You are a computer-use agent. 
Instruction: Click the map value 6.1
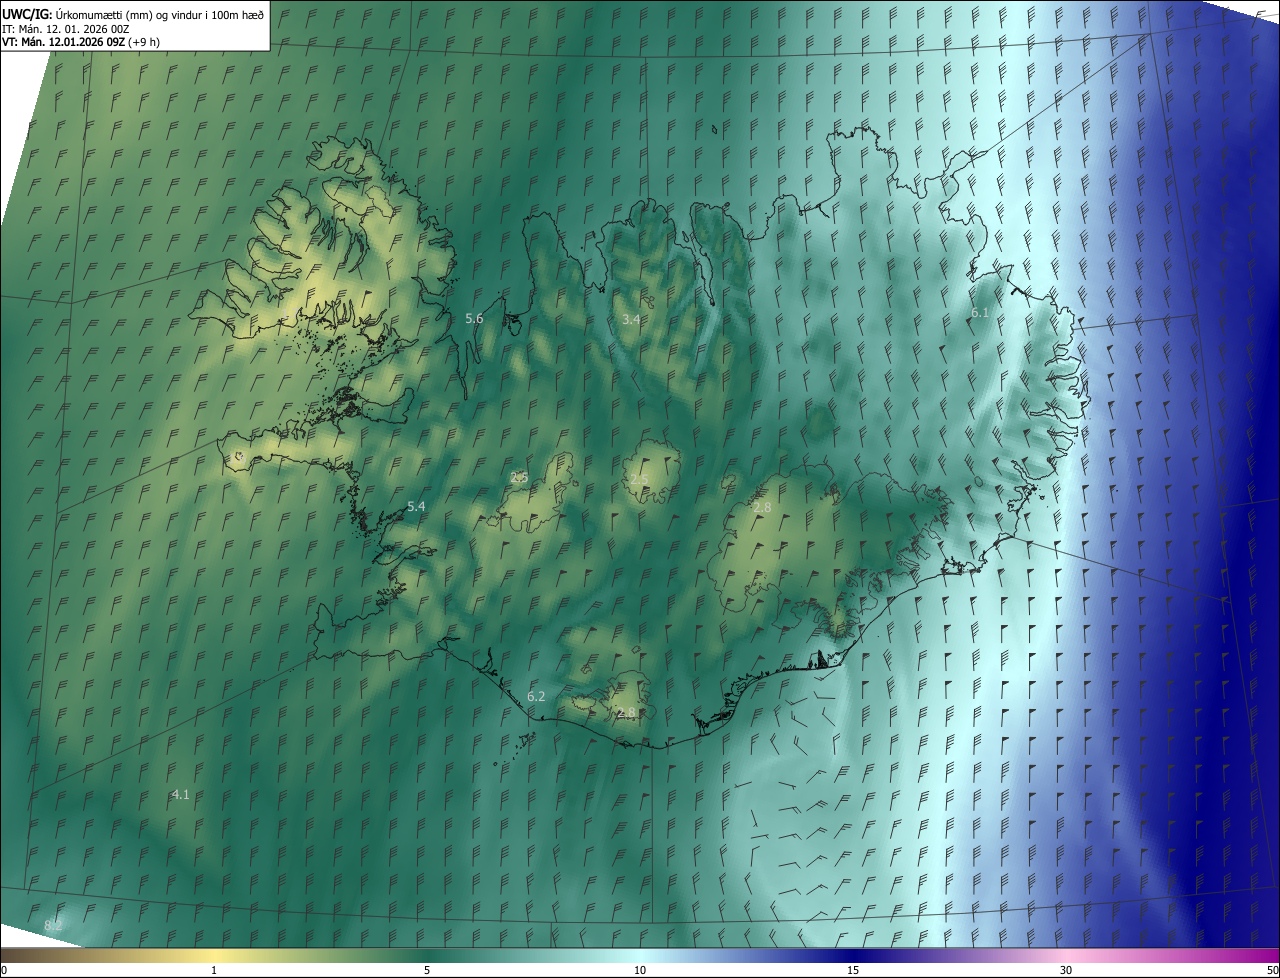tap(979, 313)
